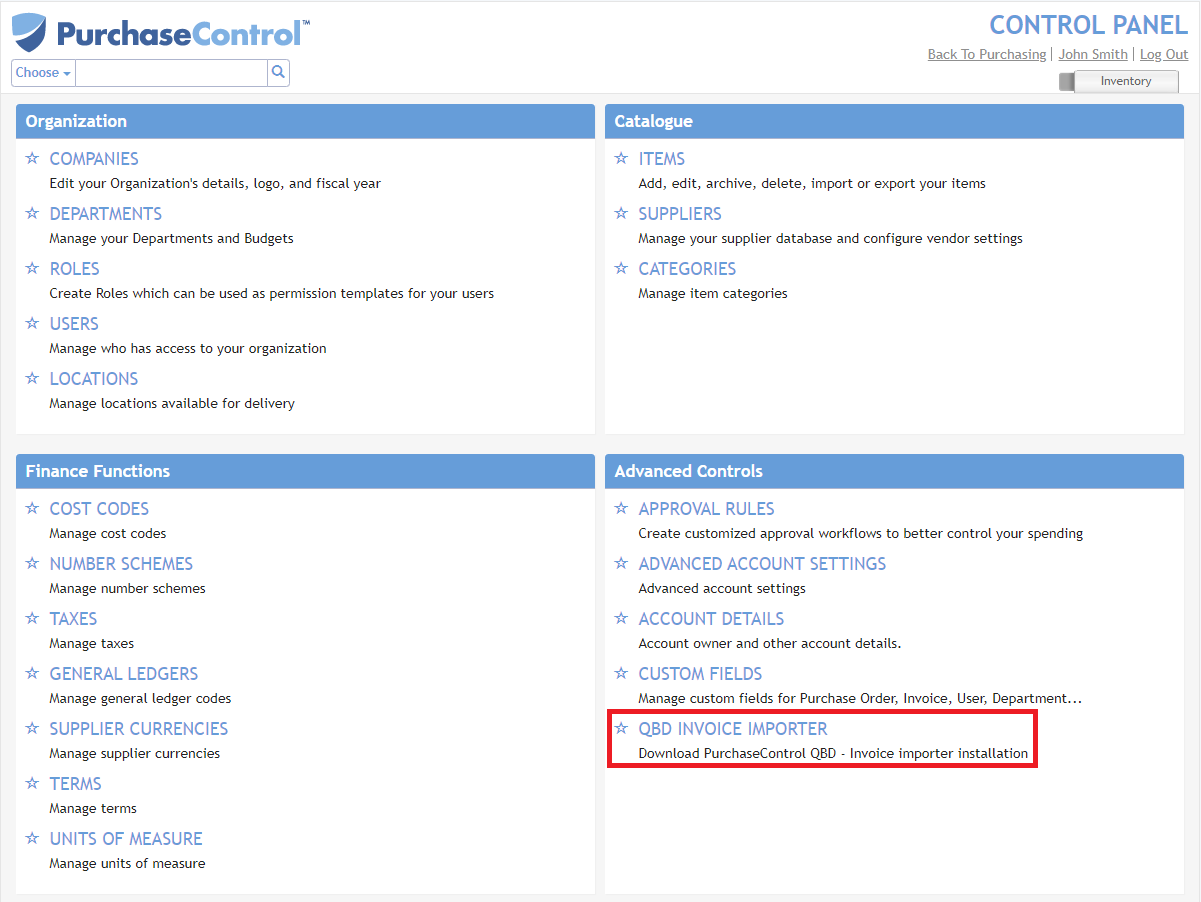This screenshot has height=902, width=1201.
Task: Click inside the search input field
Action: 170,72
